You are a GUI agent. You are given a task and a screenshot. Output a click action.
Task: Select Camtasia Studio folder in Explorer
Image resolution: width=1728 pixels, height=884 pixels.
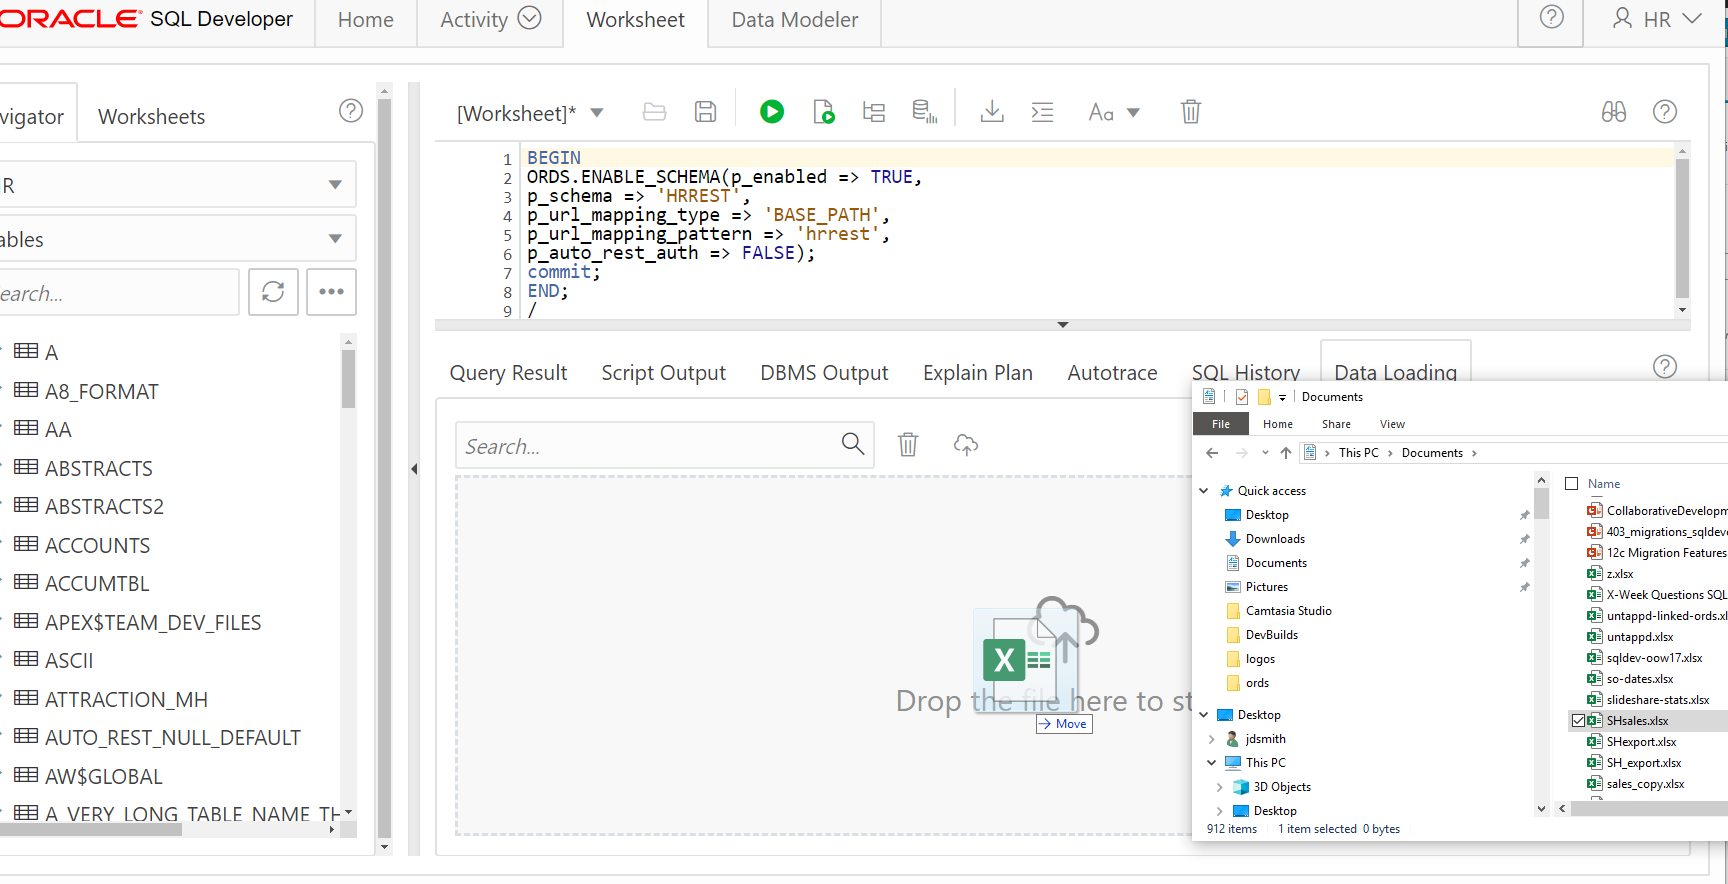1288,611
